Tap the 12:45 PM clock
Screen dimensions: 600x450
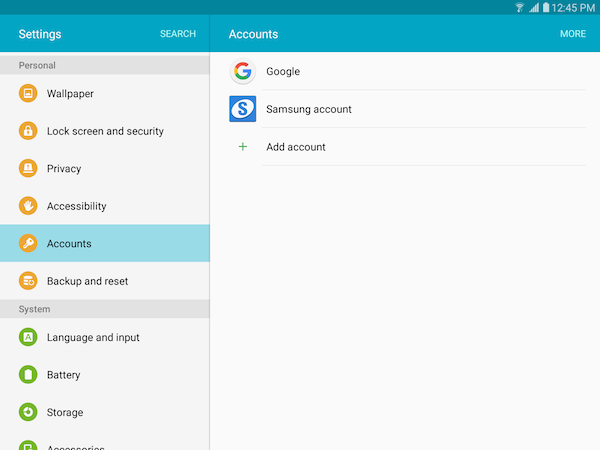coord(573,7)
